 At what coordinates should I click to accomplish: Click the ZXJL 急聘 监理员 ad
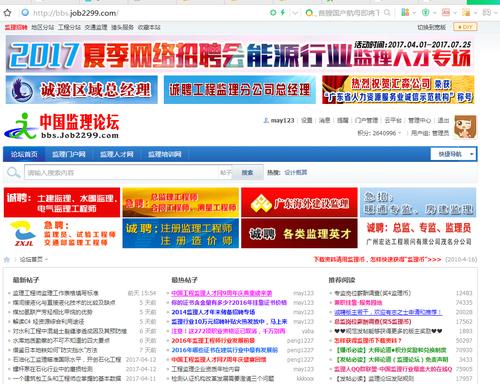62,233
